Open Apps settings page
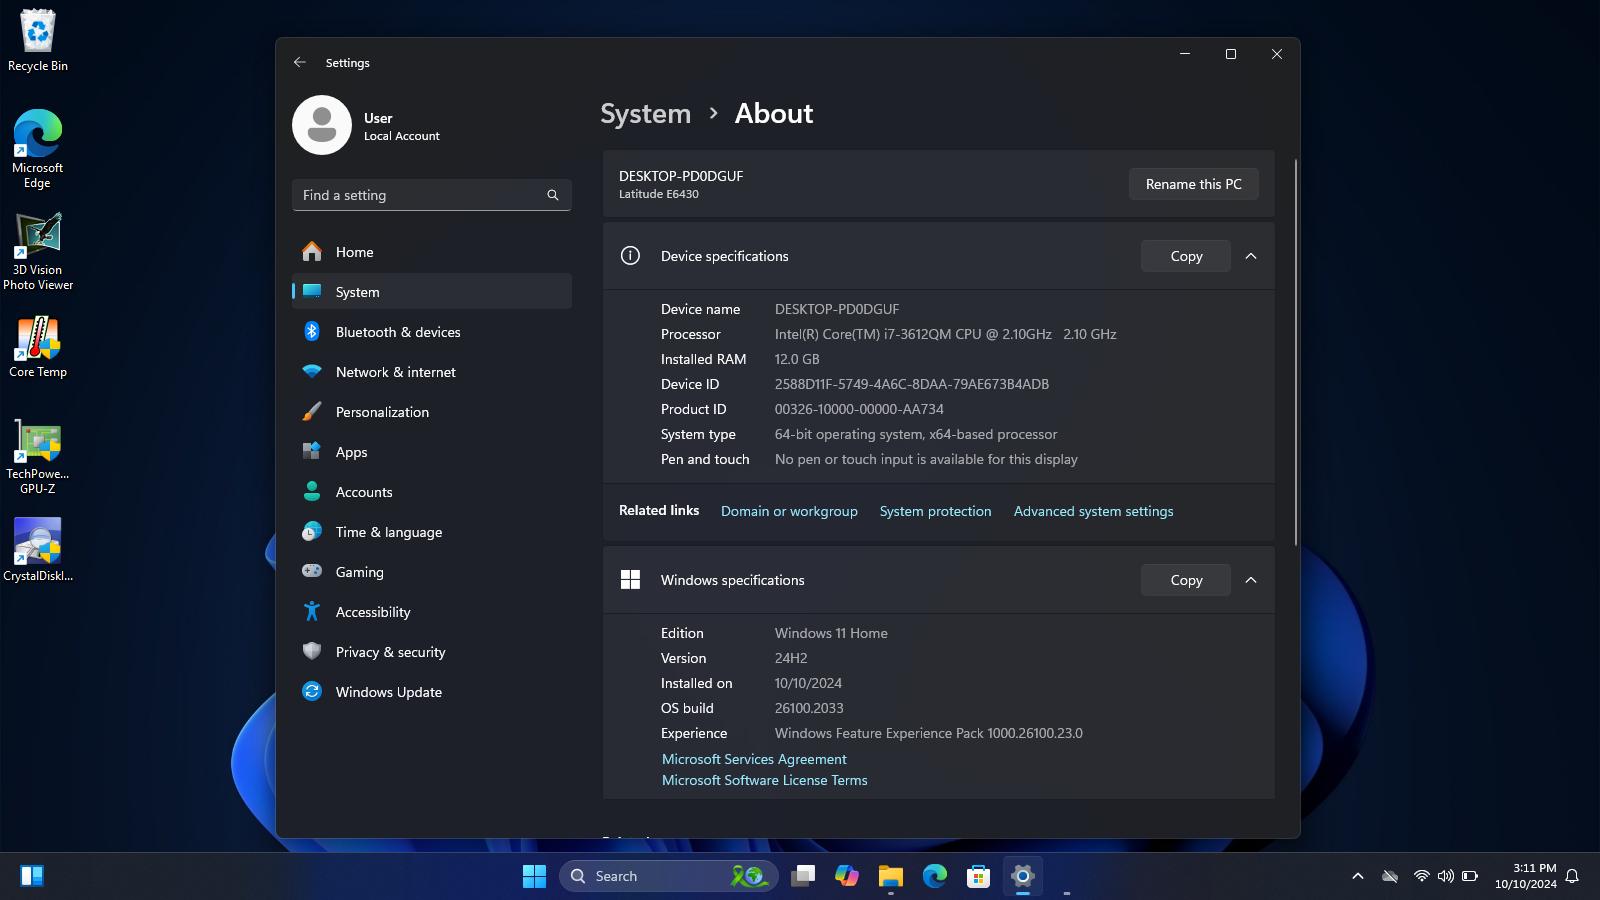Viewport: 1600px width, 900px height. 432,452
